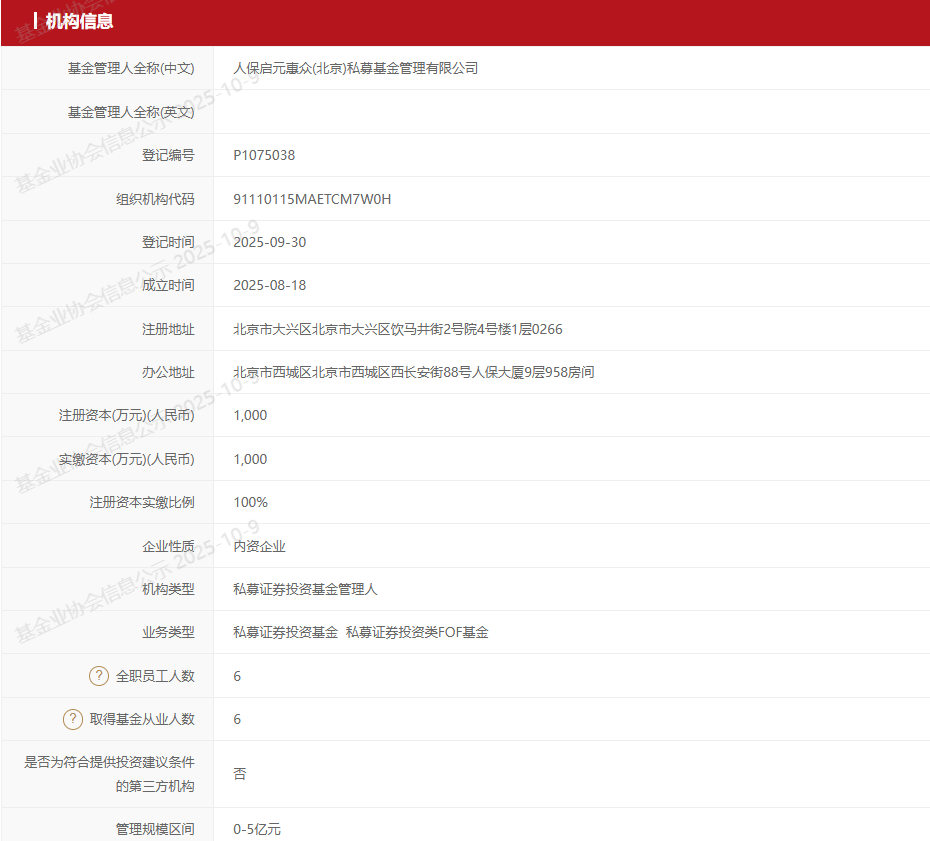Click organization code 91110115MAETCM7W0H
The width and height of the screenshot is (930, 841).
tap(312, 199)
